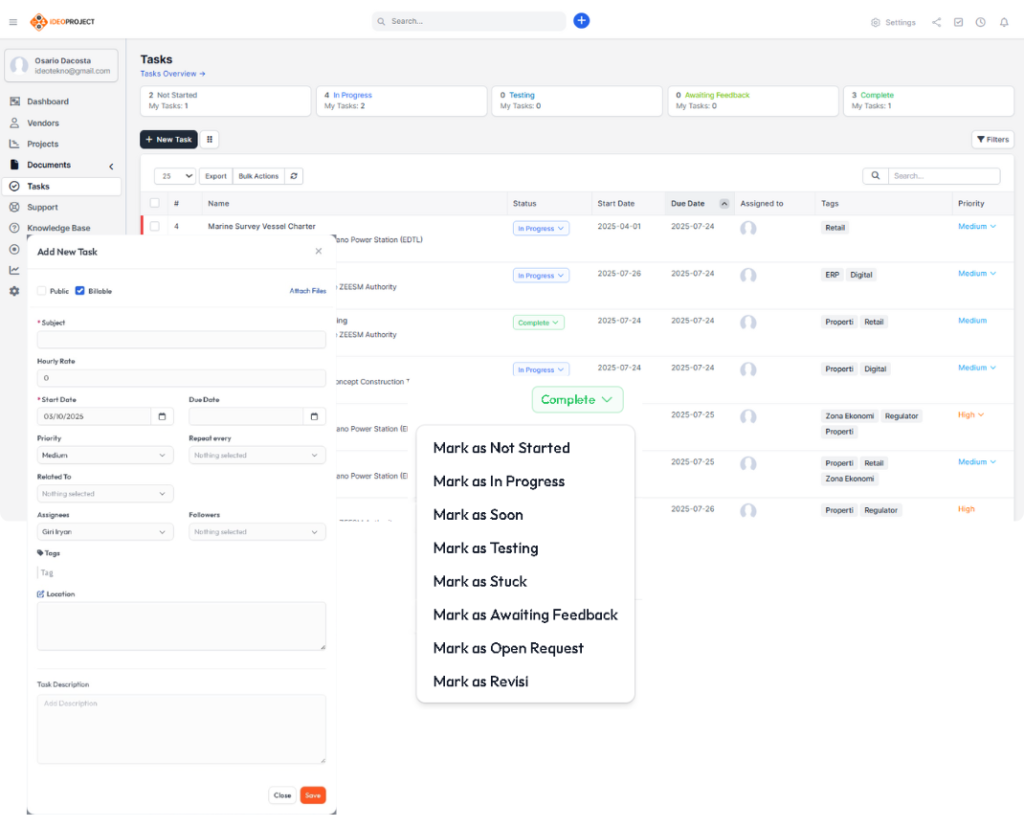
Task: Open the clock timer icon in header
Action: pos(980,22)
